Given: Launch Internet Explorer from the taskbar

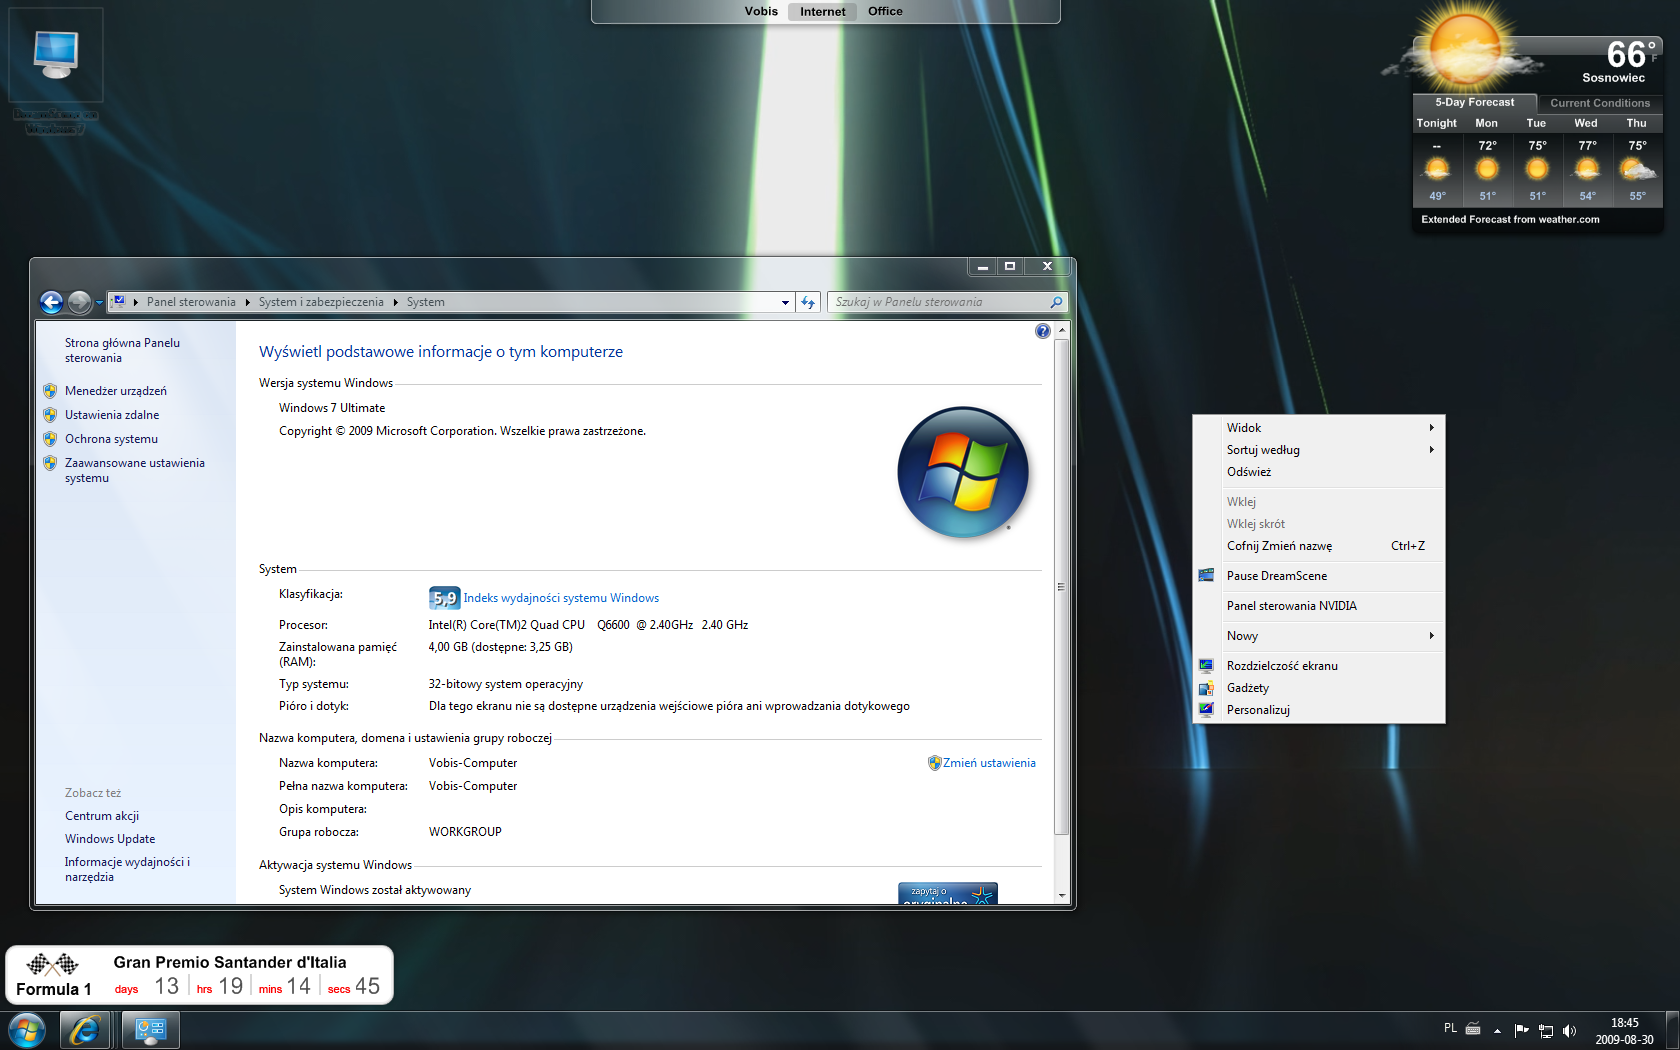Looking at the screenshot, I should [x=85, y=1029].
